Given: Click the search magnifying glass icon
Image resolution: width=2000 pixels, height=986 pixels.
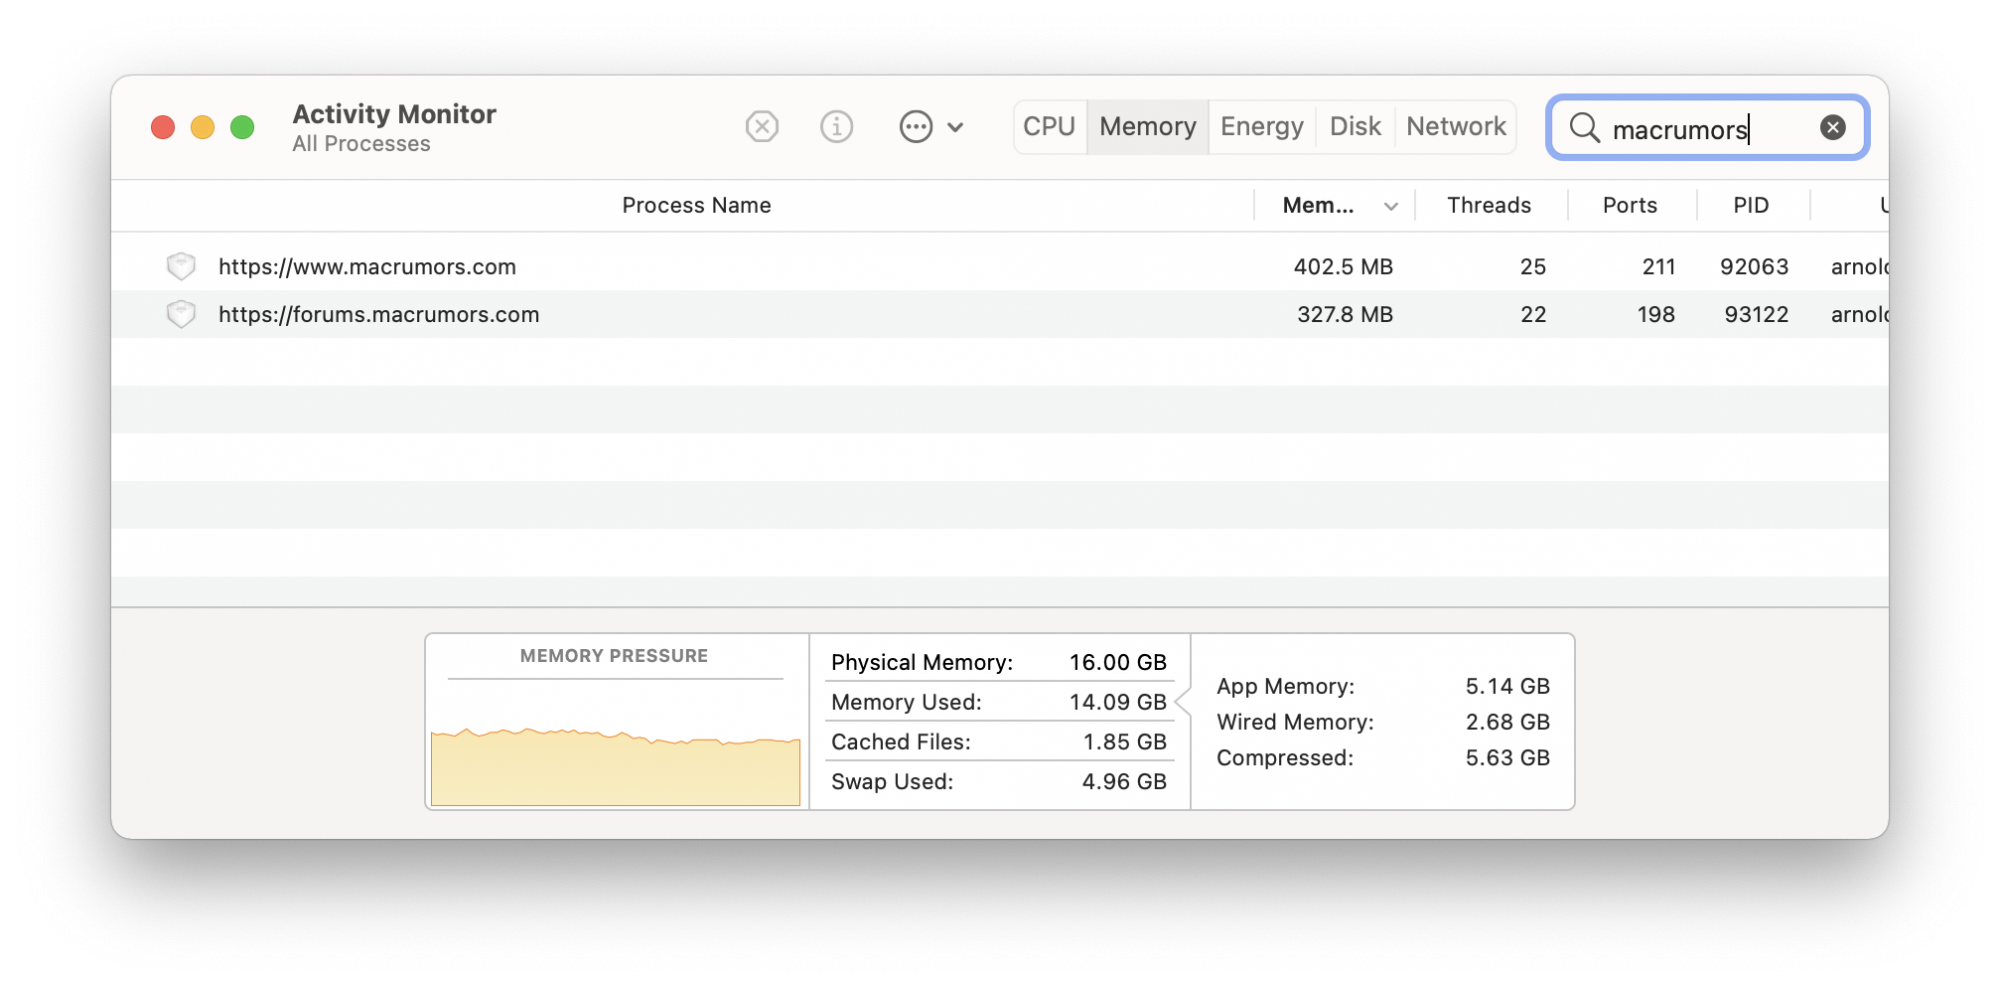Looking at the screenshot, I should [x=1585, y=128].
